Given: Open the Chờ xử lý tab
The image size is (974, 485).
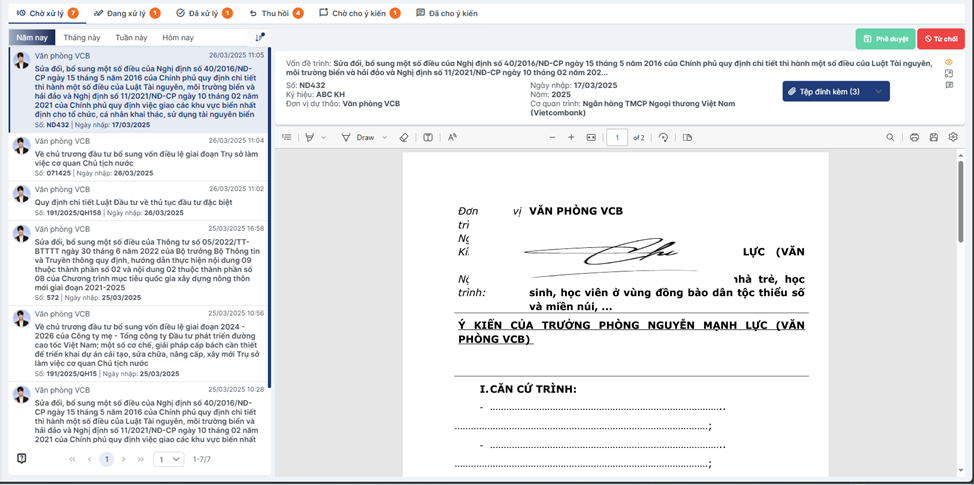Looking at the screenshot, I should tap(48, 13).
